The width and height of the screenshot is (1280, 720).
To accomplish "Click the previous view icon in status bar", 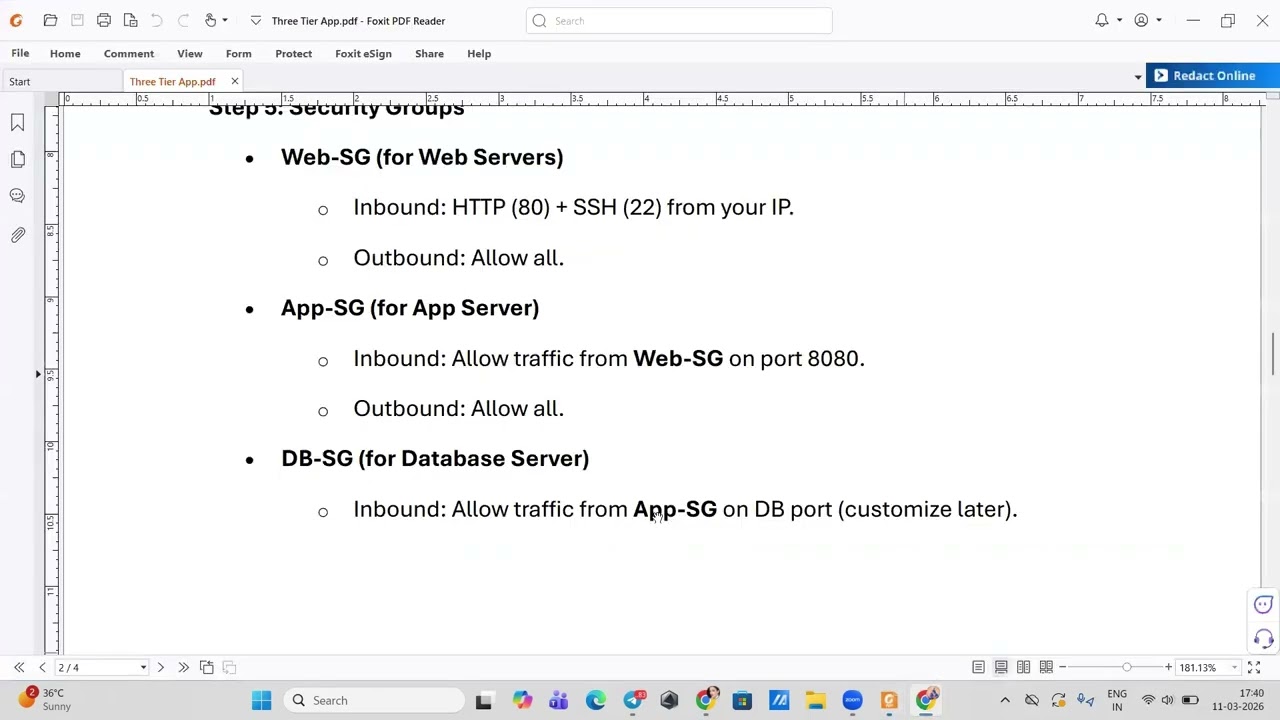I will 206,667.
